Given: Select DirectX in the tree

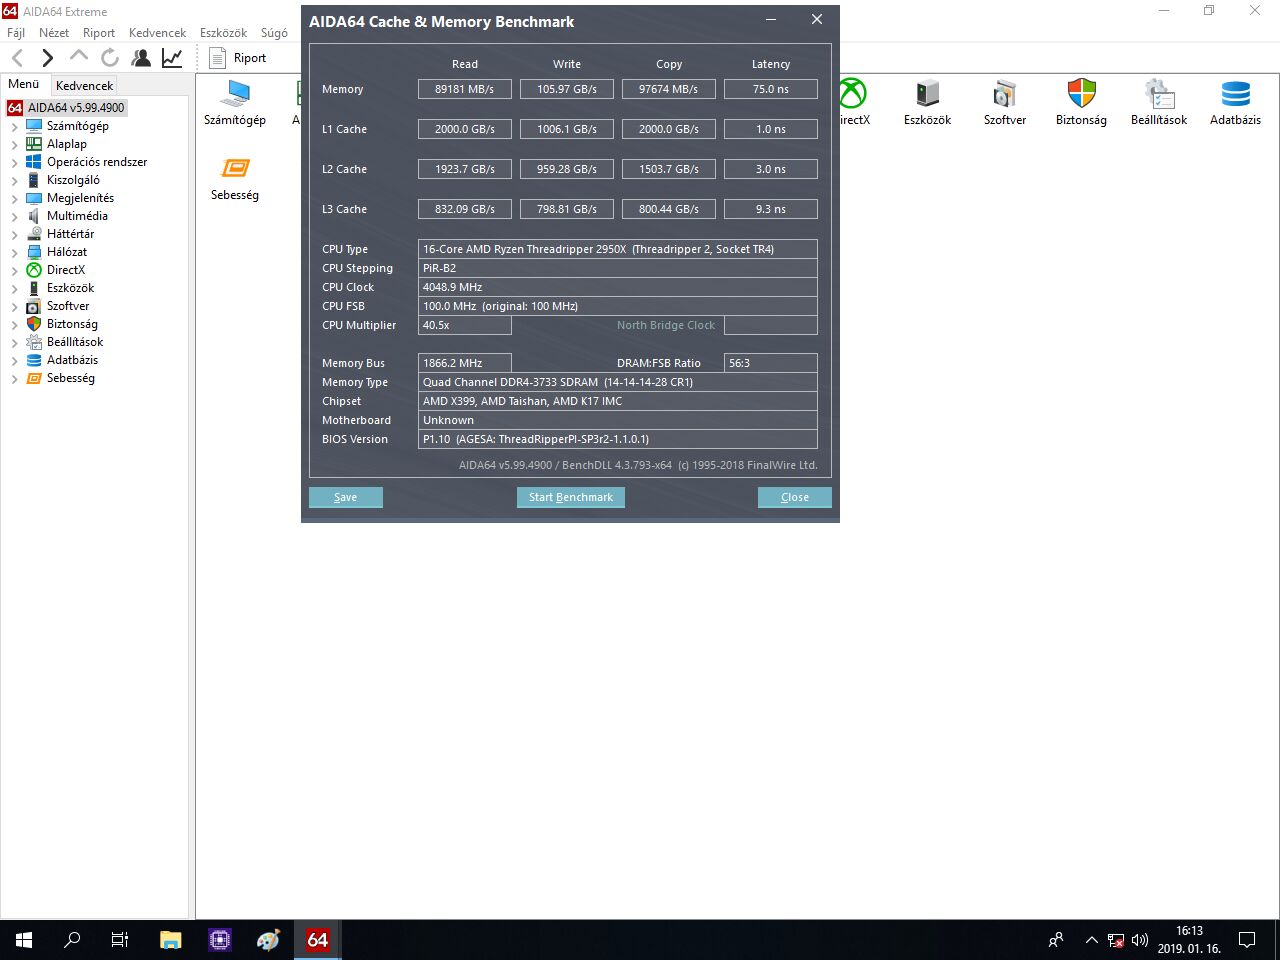Looking at the screenshot, I should coord(65,270).
